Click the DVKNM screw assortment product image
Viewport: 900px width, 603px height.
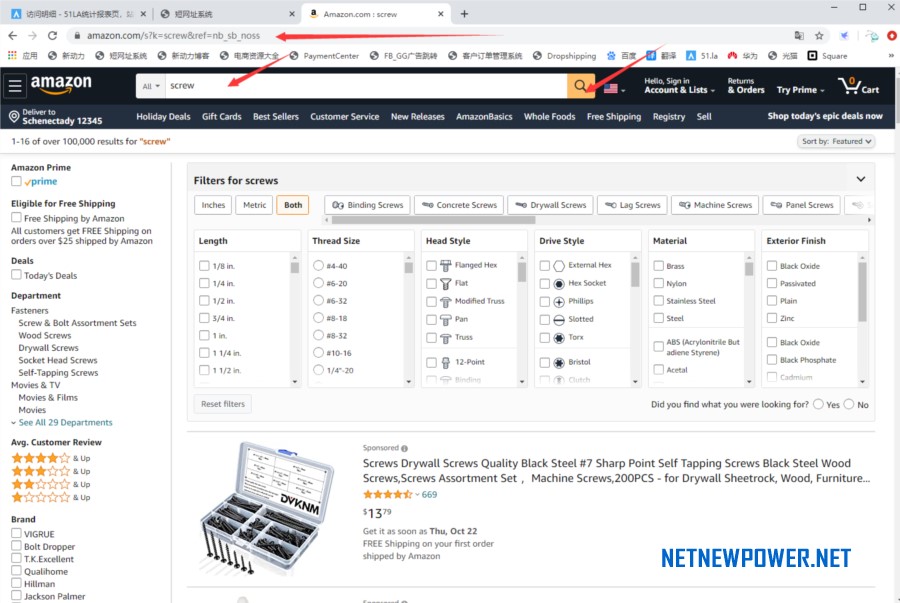point(265,511)
